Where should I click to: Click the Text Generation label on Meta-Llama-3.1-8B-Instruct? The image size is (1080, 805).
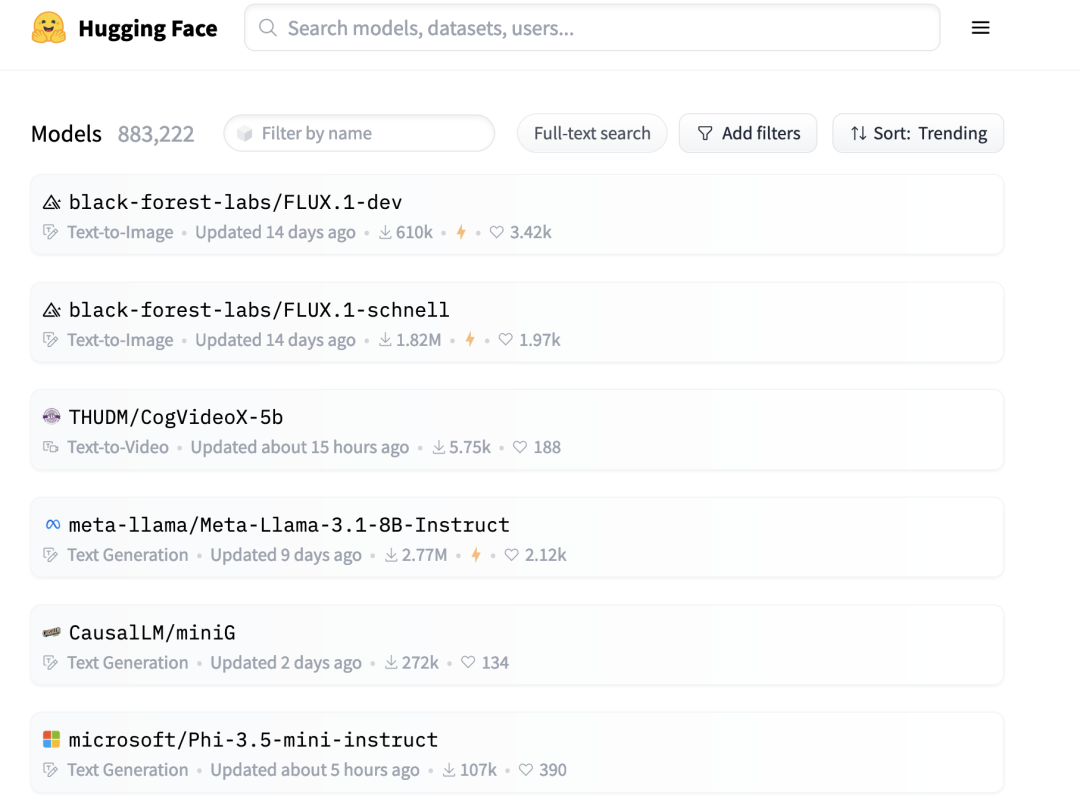point(128,555)
